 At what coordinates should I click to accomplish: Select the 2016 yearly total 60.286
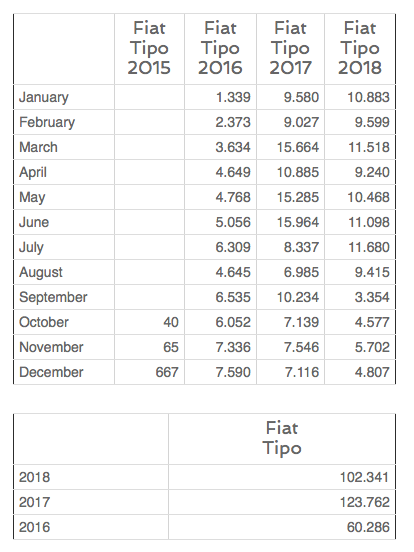[x=368, y=527]
